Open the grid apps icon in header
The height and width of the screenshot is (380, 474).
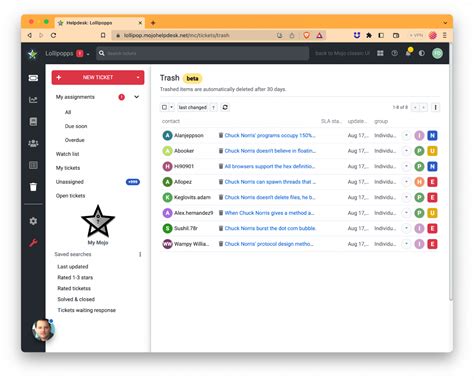380,53
